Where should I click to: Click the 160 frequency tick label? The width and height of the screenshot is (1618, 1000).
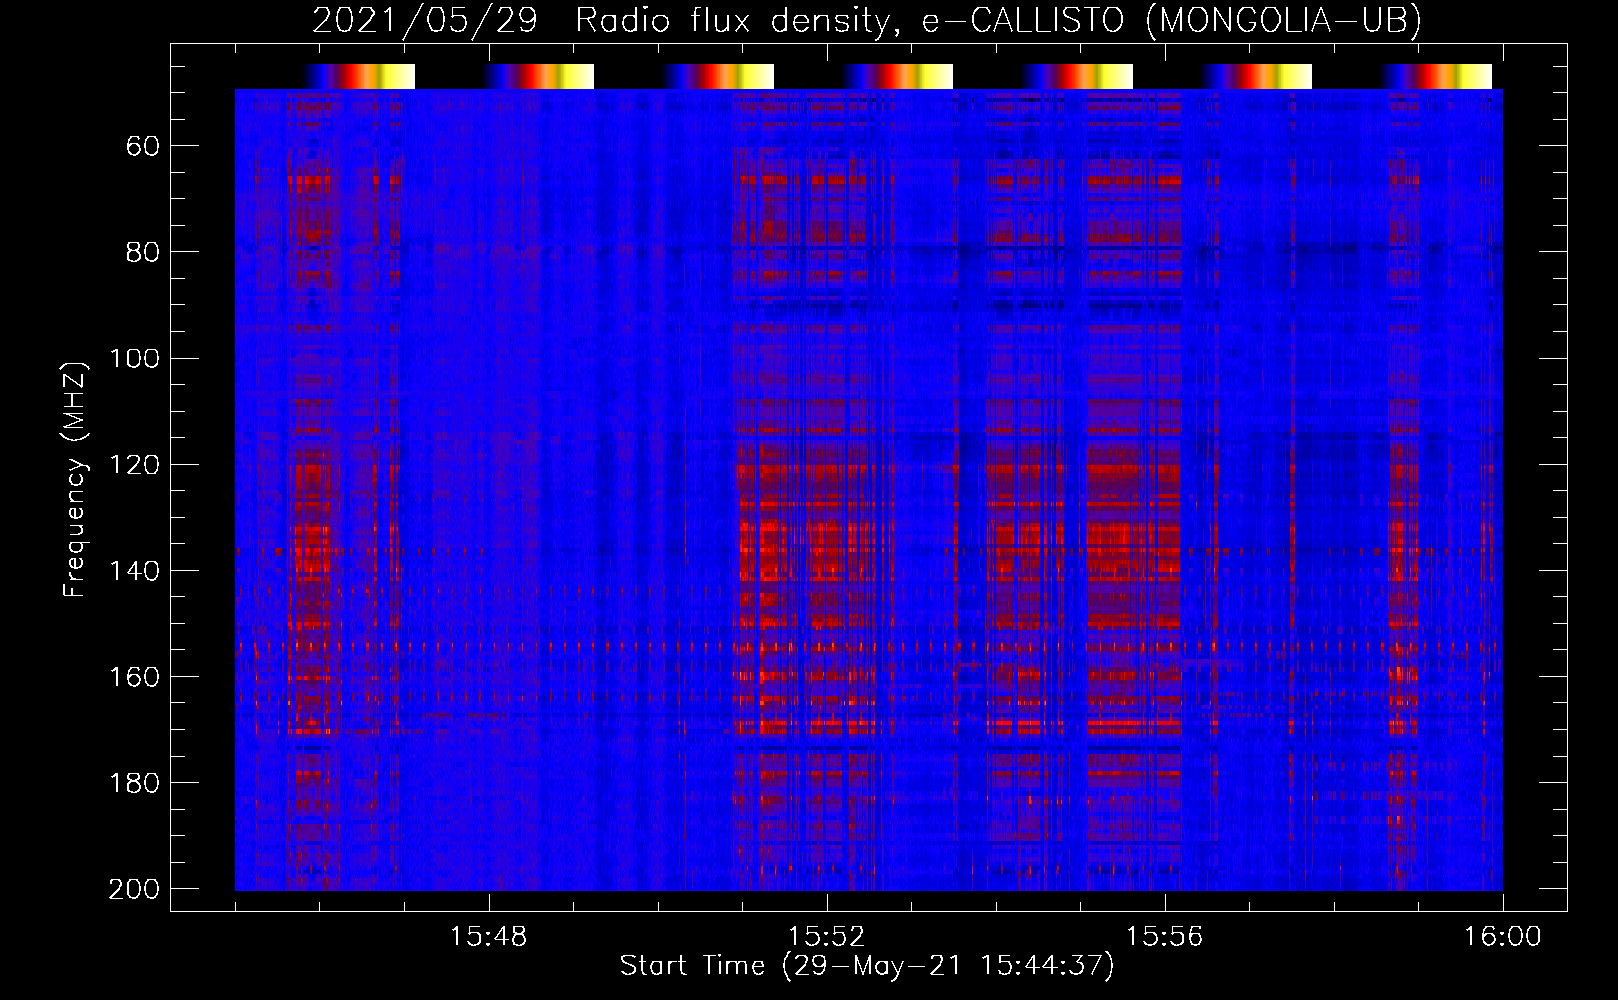pos(134,677)
